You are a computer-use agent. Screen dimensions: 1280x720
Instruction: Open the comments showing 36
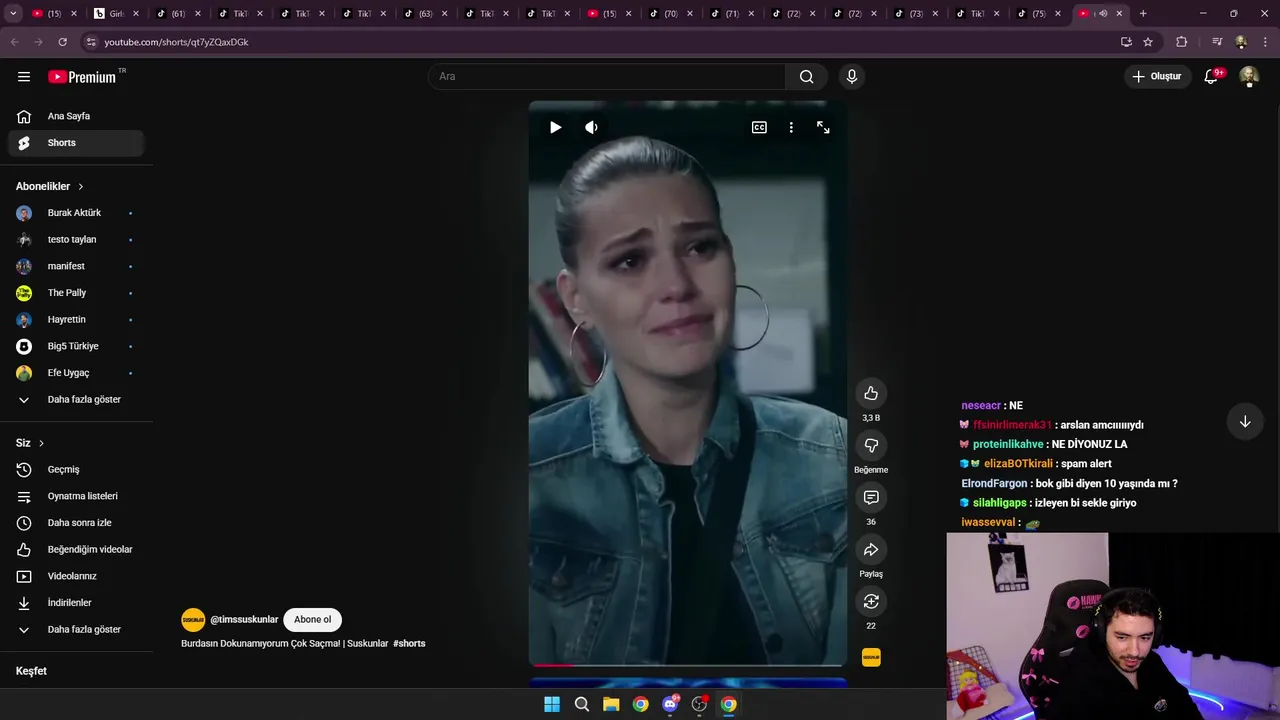(x=871, y=497)
